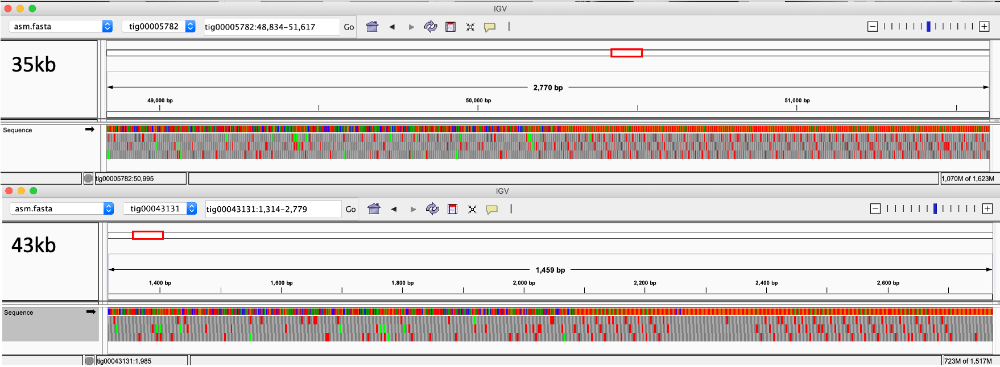Zoom out with minus in tig00043131 window
The image size is (1000, 367).
tap(875, 209)
